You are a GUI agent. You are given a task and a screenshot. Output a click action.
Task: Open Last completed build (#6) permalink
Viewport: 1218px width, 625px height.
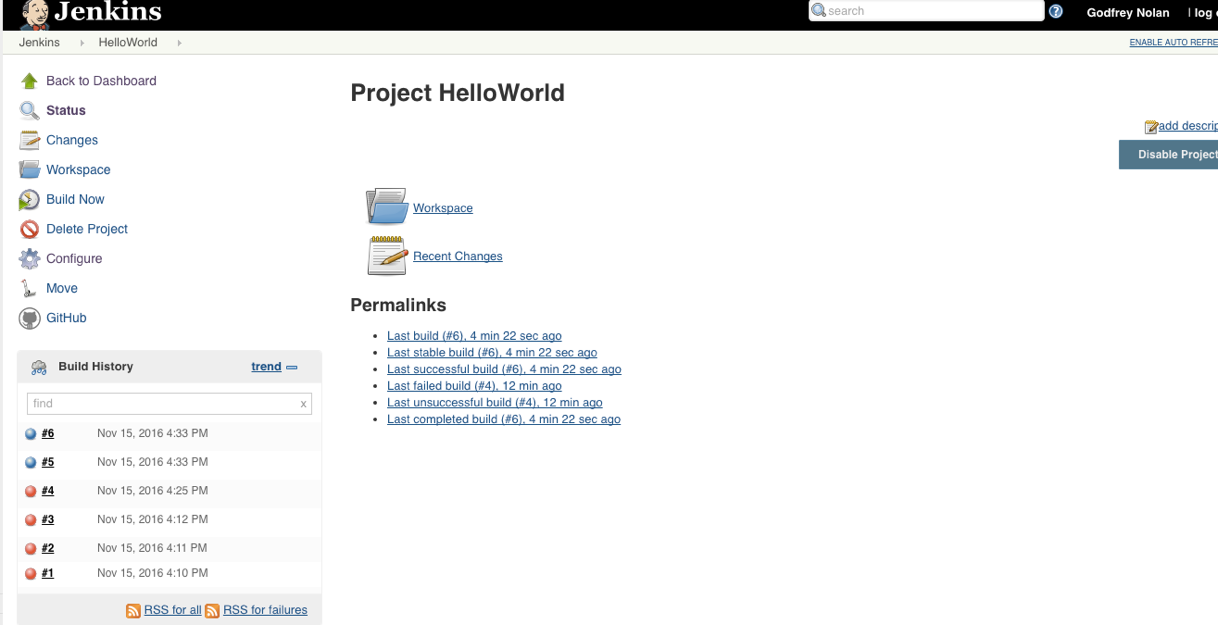coord(504,420)
